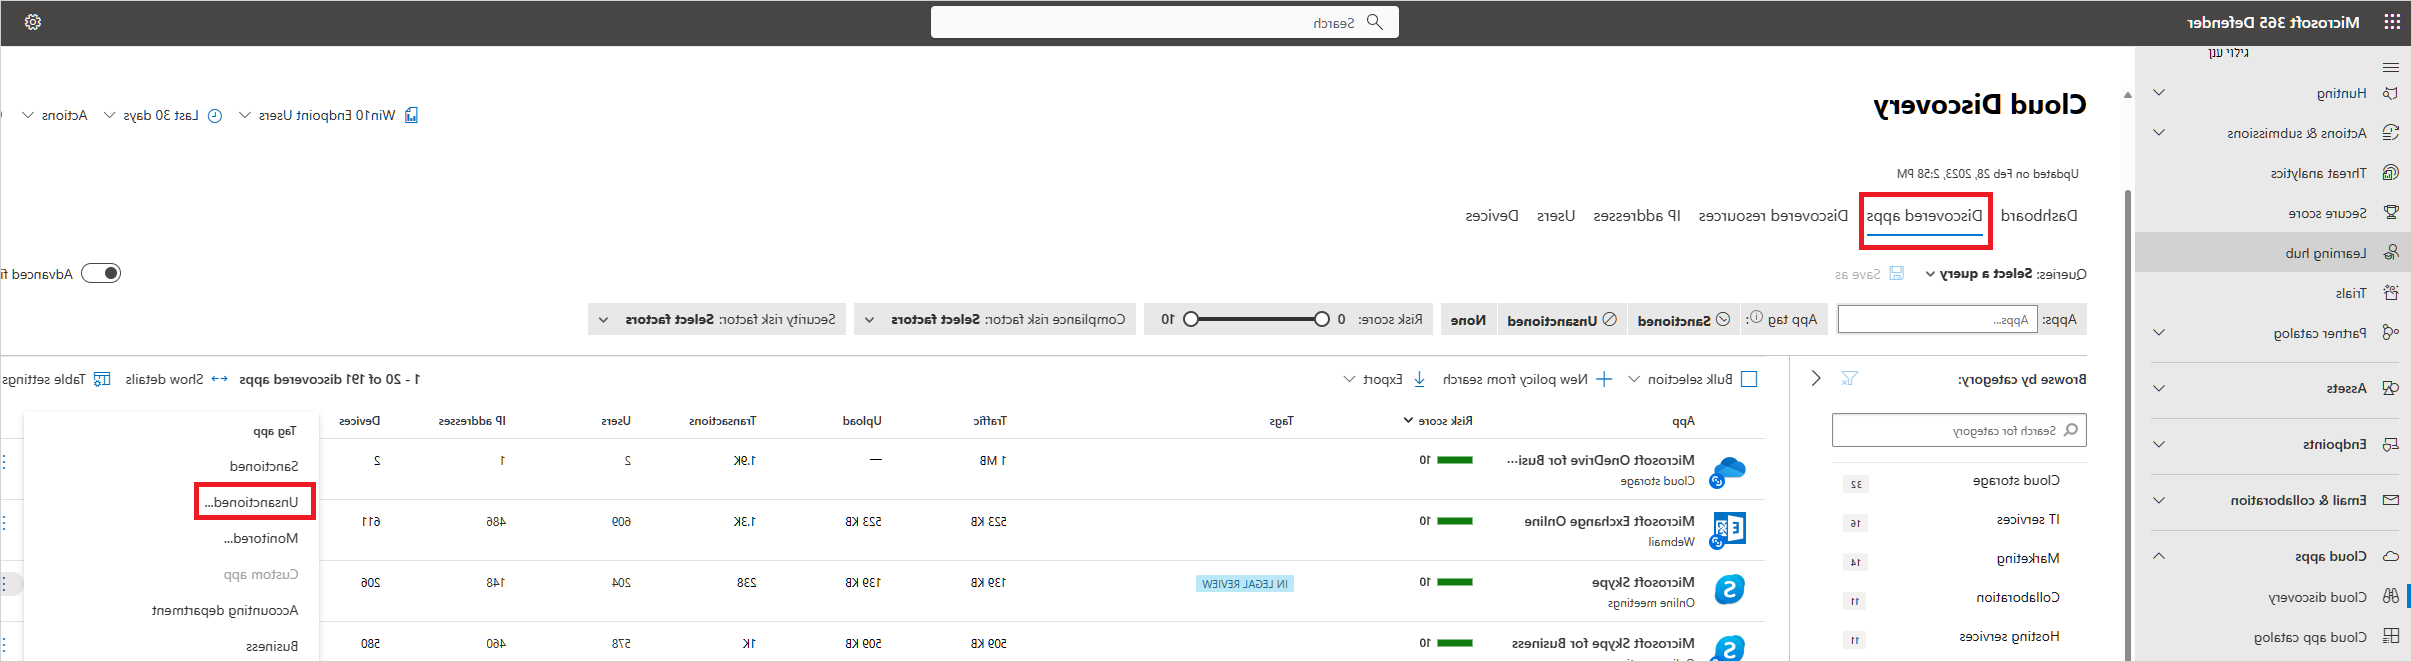Expand the Hunting section chevron
Viewport: 2412px width, 662px height.
2159,93
